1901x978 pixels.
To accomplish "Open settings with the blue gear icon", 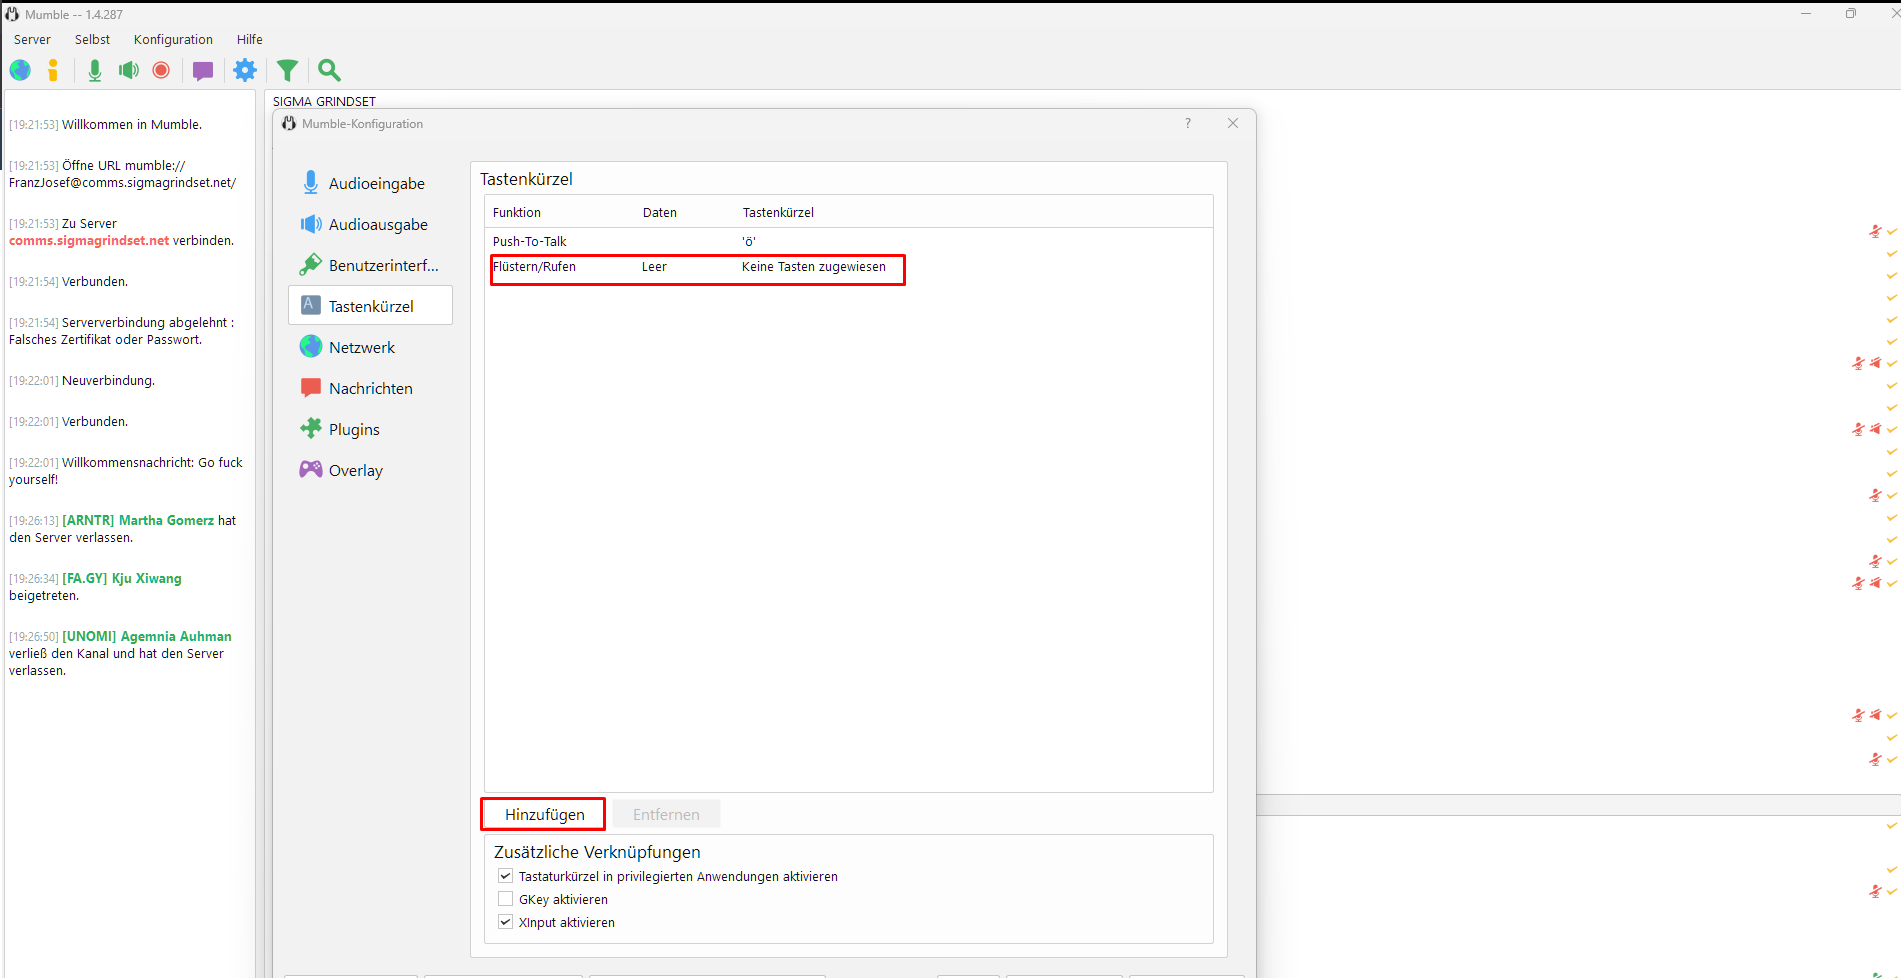I will 245,70.
